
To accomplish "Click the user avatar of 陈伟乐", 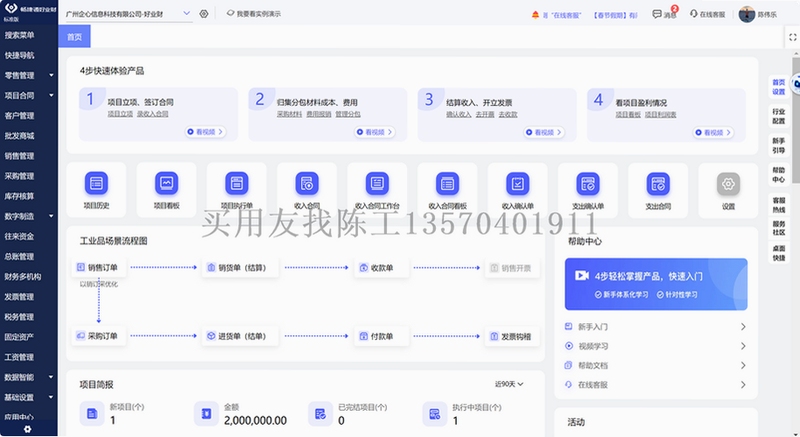I will pyautogui.click(x=746, y=14).
